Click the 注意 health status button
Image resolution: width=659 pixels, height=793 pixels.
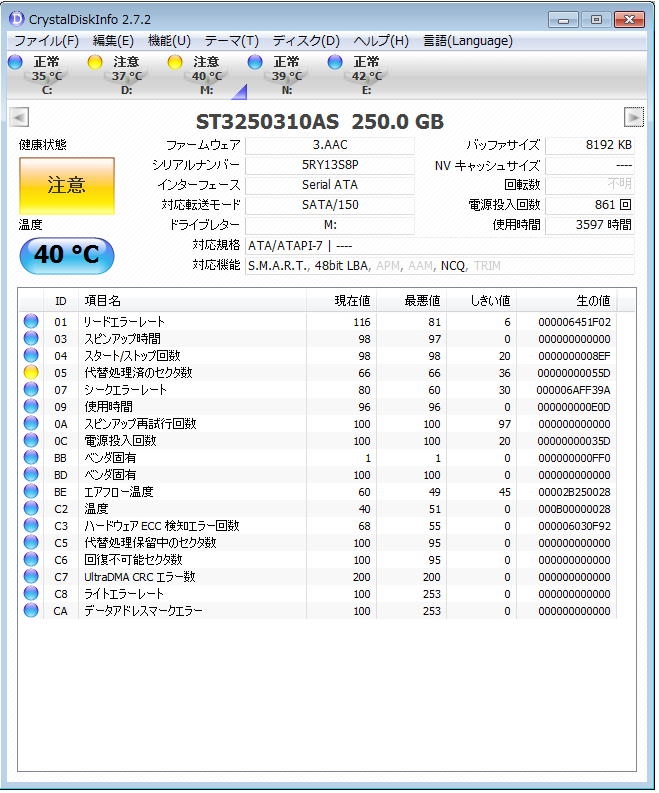coord(67,185)
